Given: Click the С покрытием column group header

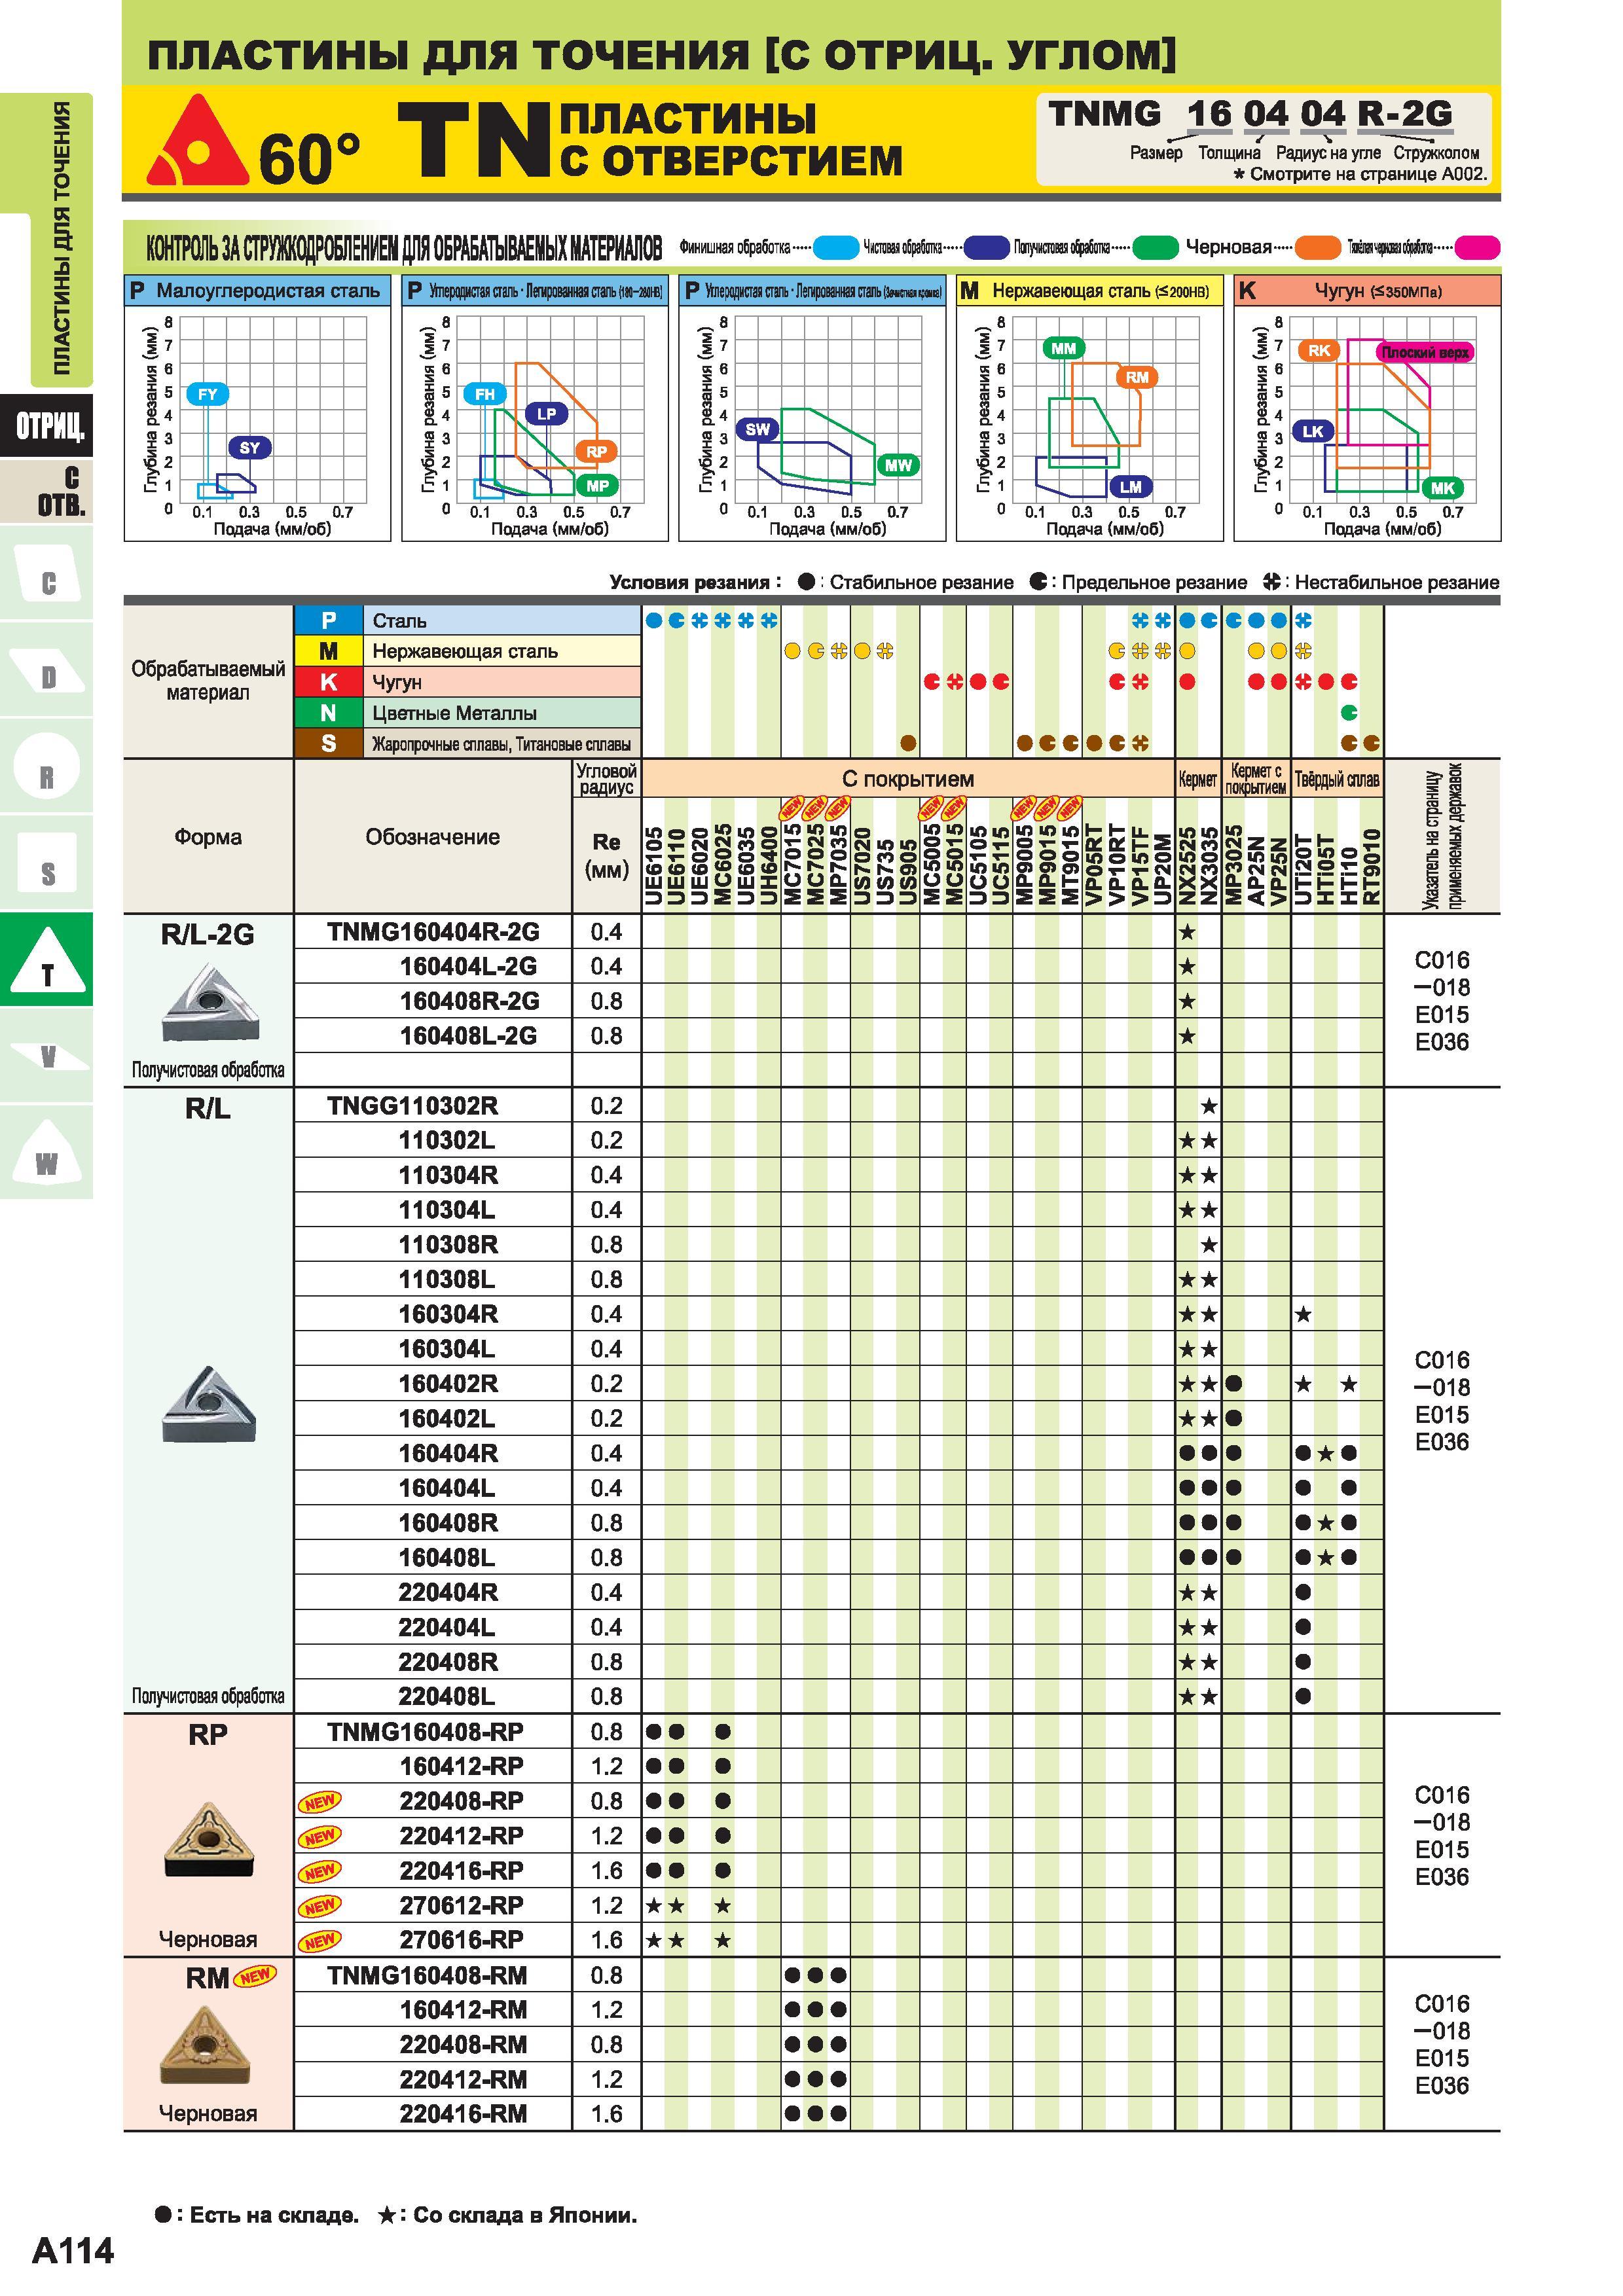Looking at the screenshot, I should 908,779.
